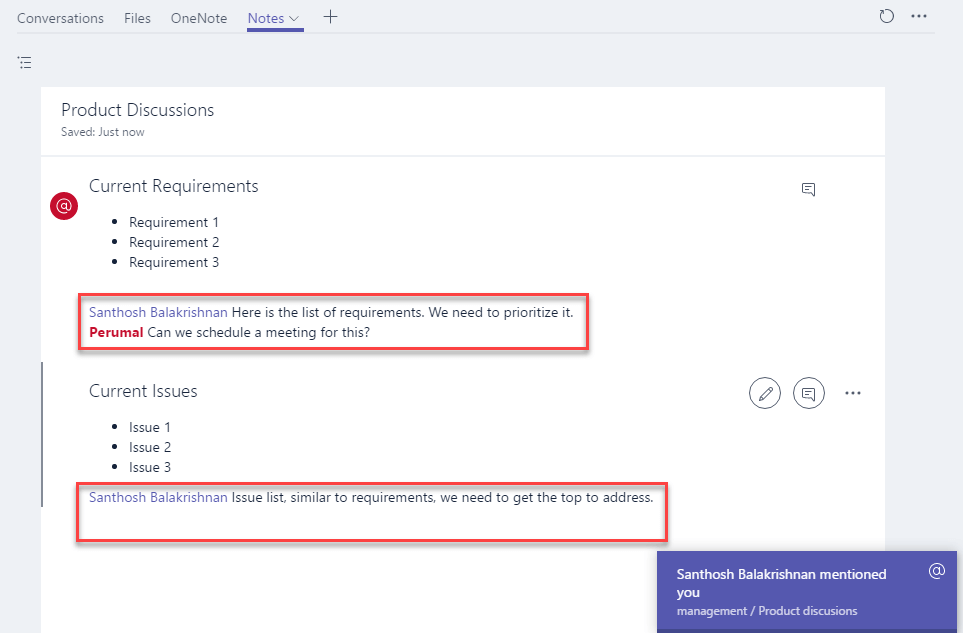Screen dimensions: 963x633
Task: Open comments for Current Requirements section
Action: click(809, 189)
